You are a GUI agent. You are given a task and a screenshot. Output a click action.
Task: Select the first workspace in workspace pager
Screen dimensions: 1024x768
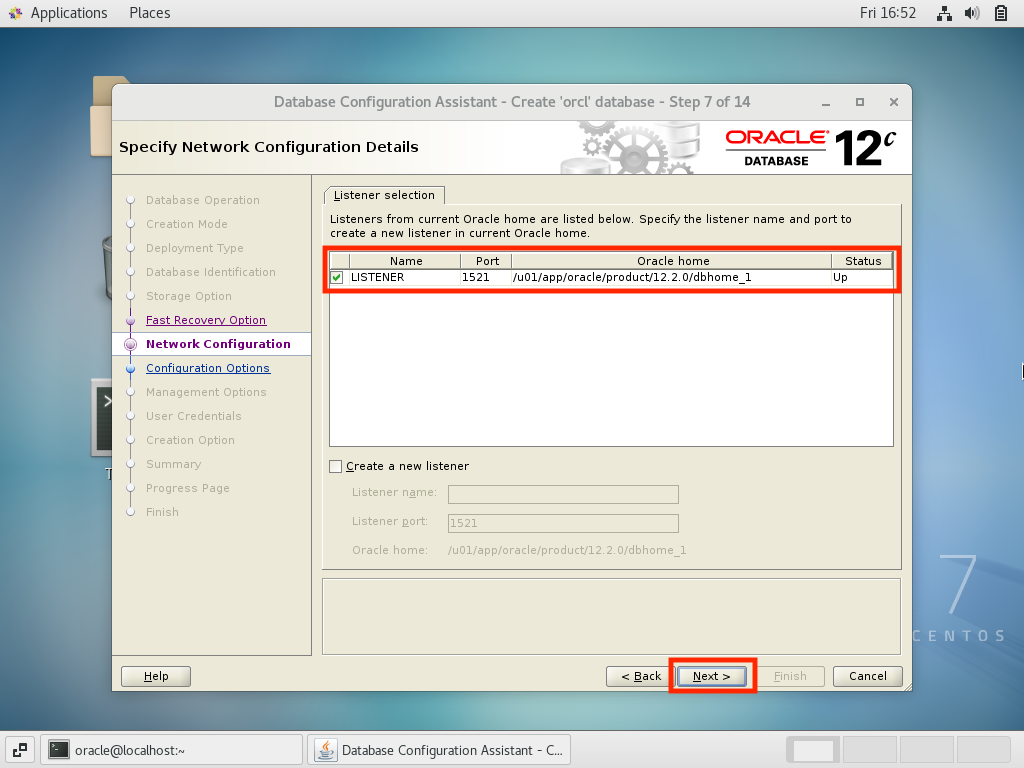[814, 750]
